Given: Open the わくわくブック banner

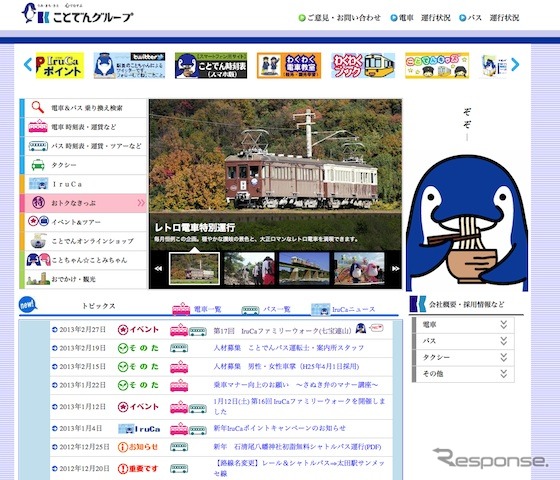Looking at the screenshot, I should pos(363,65).
